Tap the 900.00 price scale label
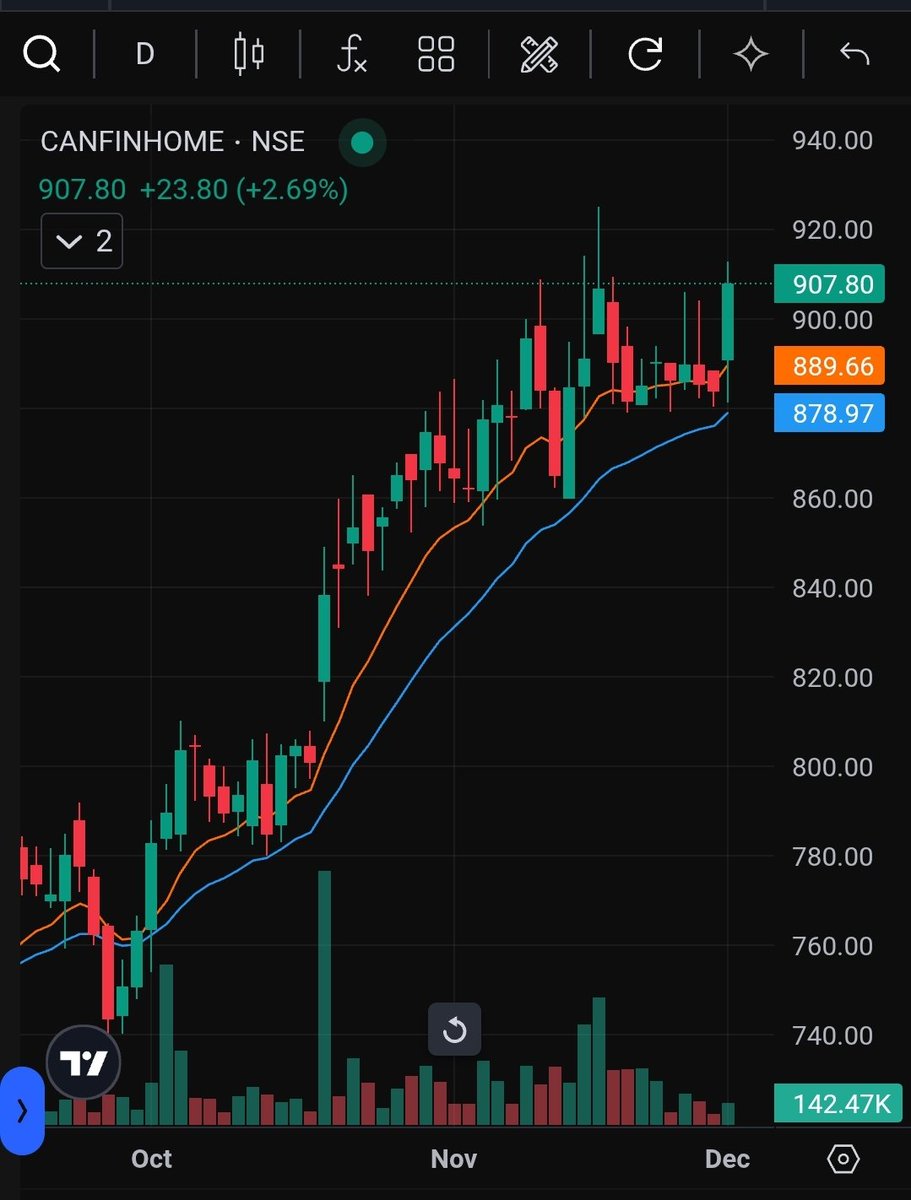The width and height of the screenshot is (911, 1200). pos(832,320)
